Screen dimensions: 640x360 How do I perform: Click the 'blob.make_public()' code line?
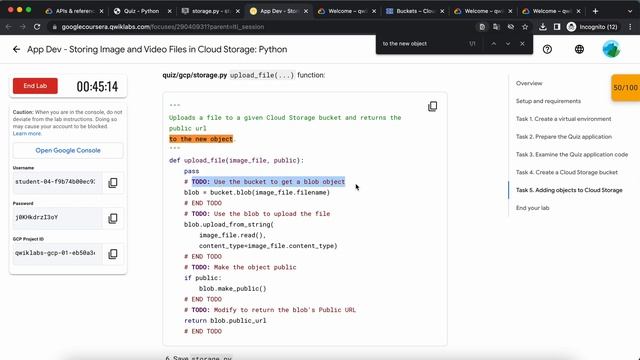233,289
